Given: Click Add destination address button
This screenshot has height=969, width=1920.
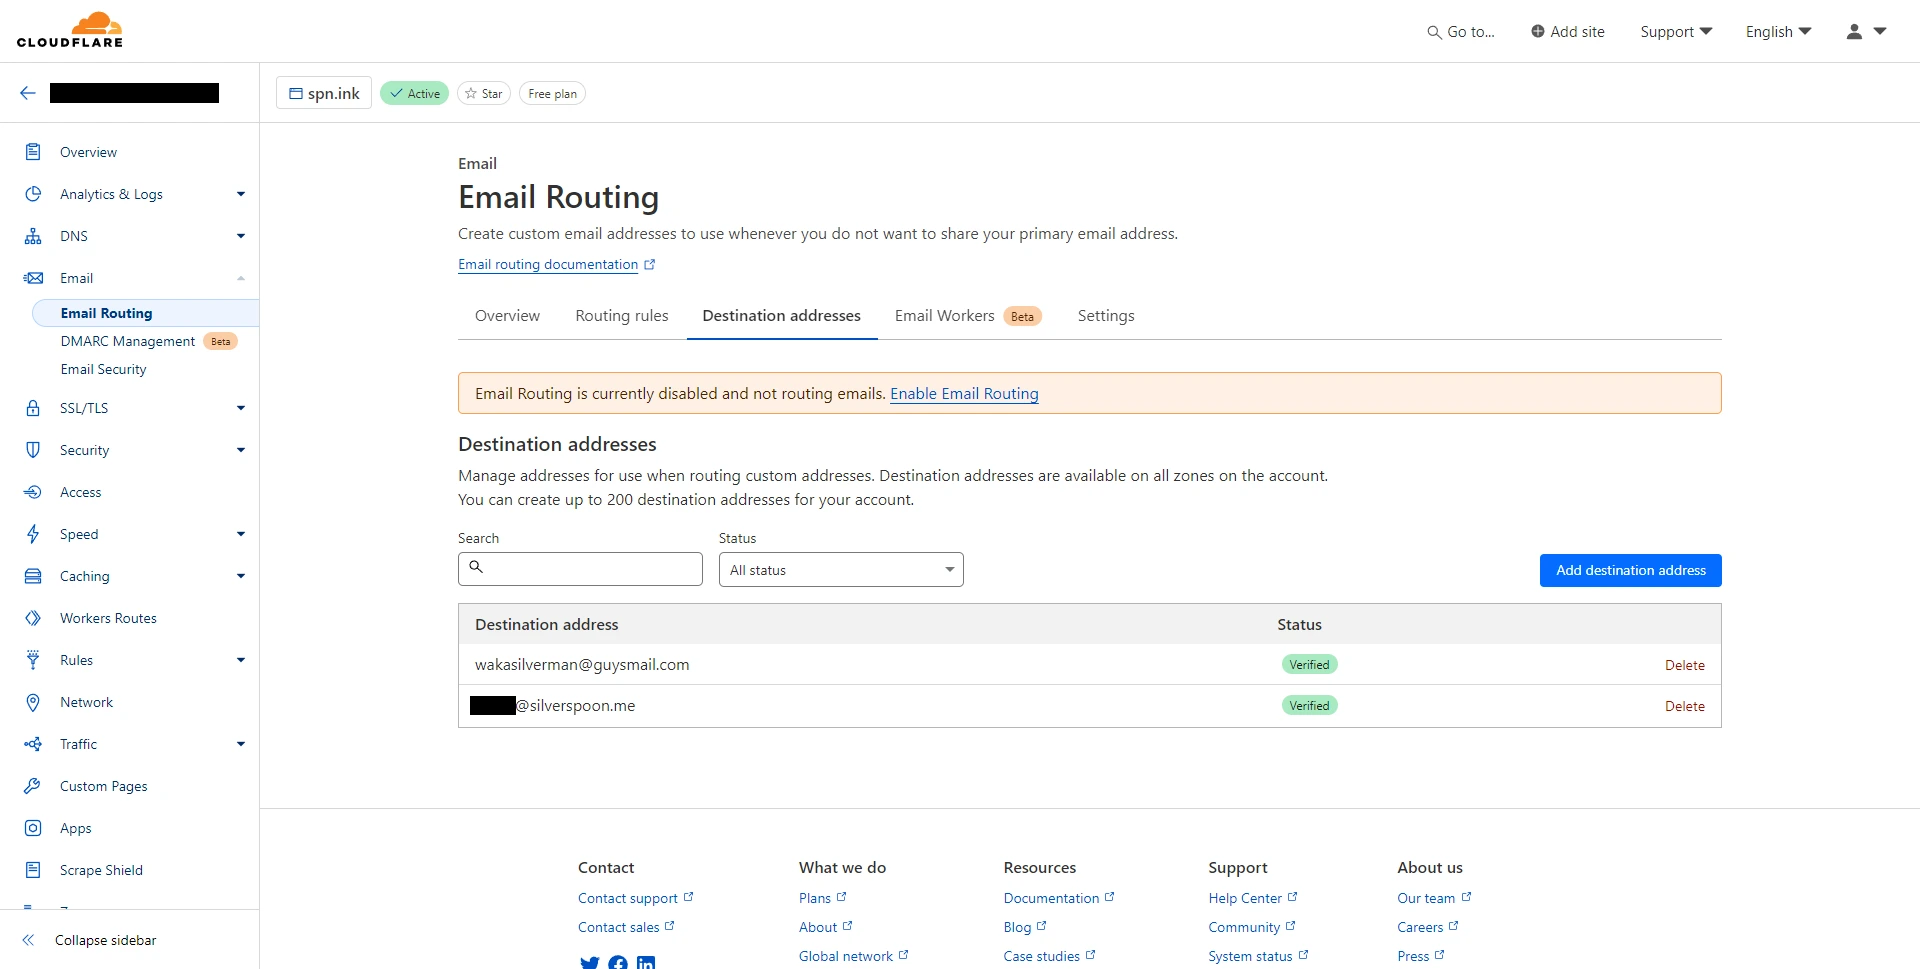Looking at the screenshot, I should pyautogui.click(x=1630, y=570).
